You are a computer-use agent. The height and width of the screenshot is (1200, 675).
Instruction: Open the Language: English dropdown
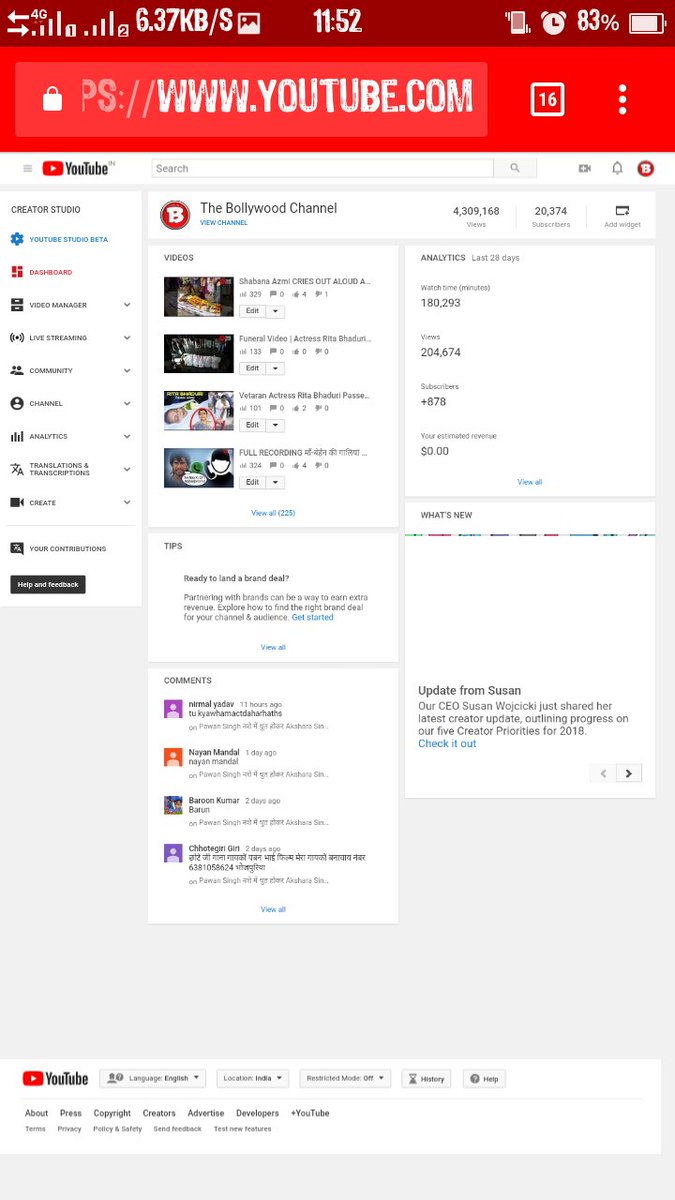click(x=153, y=1079)
